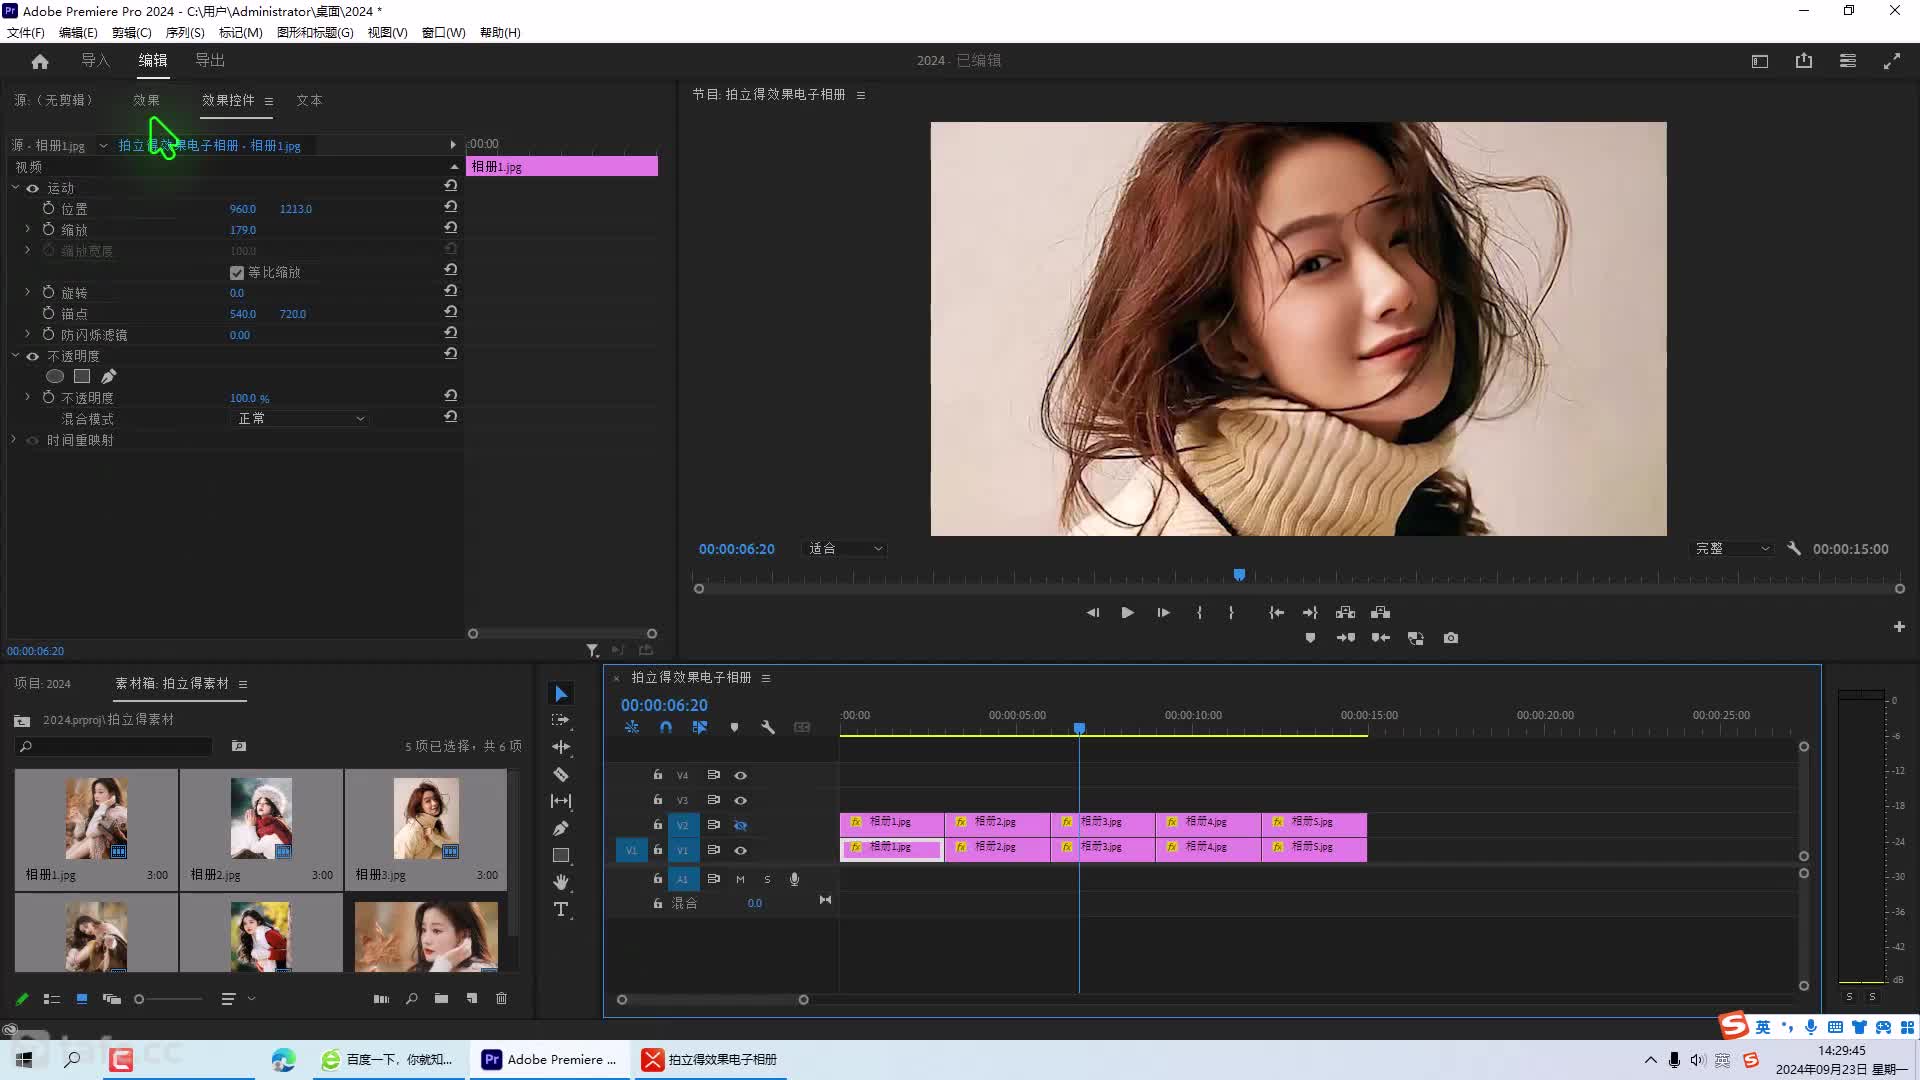
Task: Expand the 时间重映射 Time Remapping group
Action: (x=14, y=439)
